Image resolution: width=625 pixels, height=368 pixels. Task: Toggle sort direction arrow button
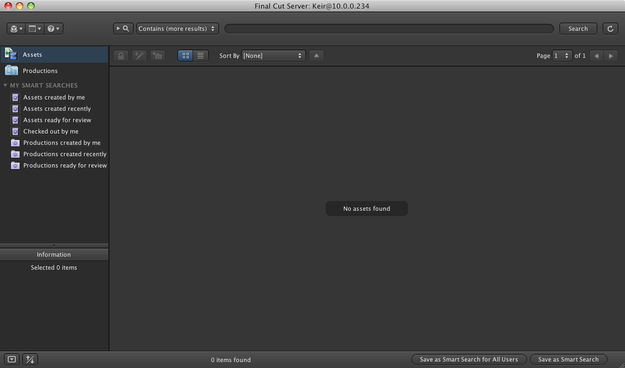316,56
